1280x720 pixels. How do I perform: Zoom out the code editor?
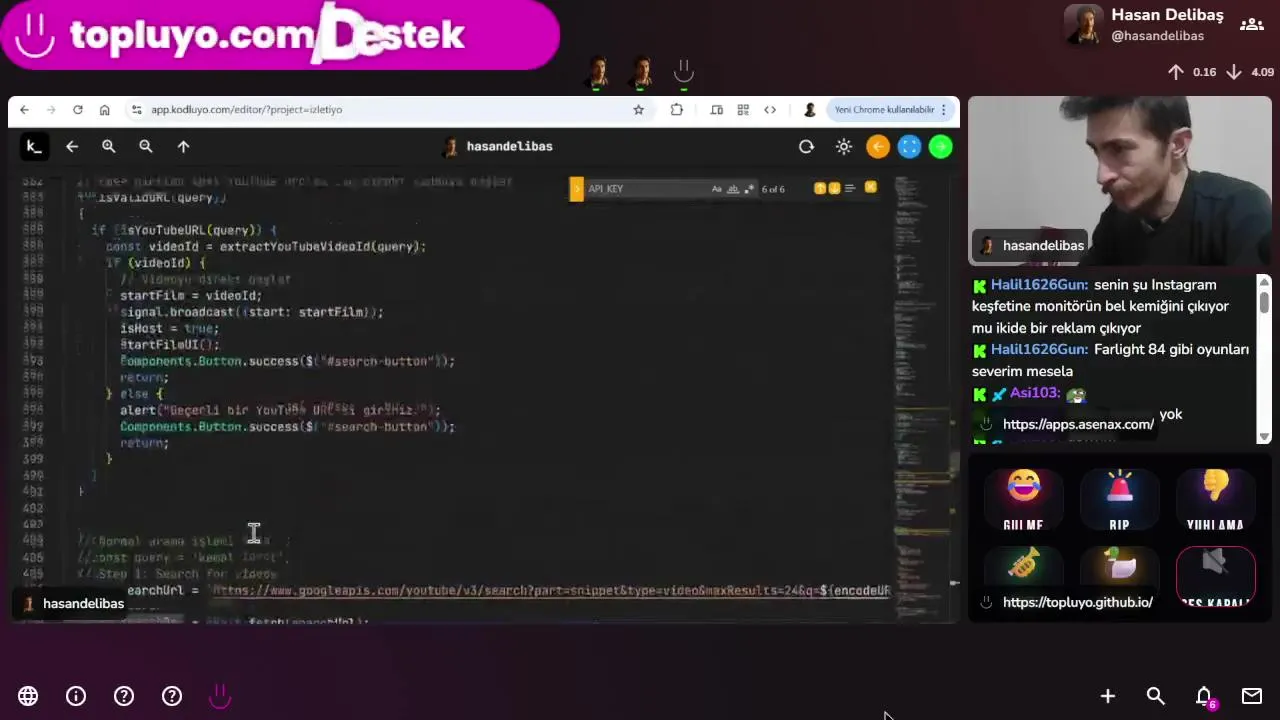tap(146, 147)
